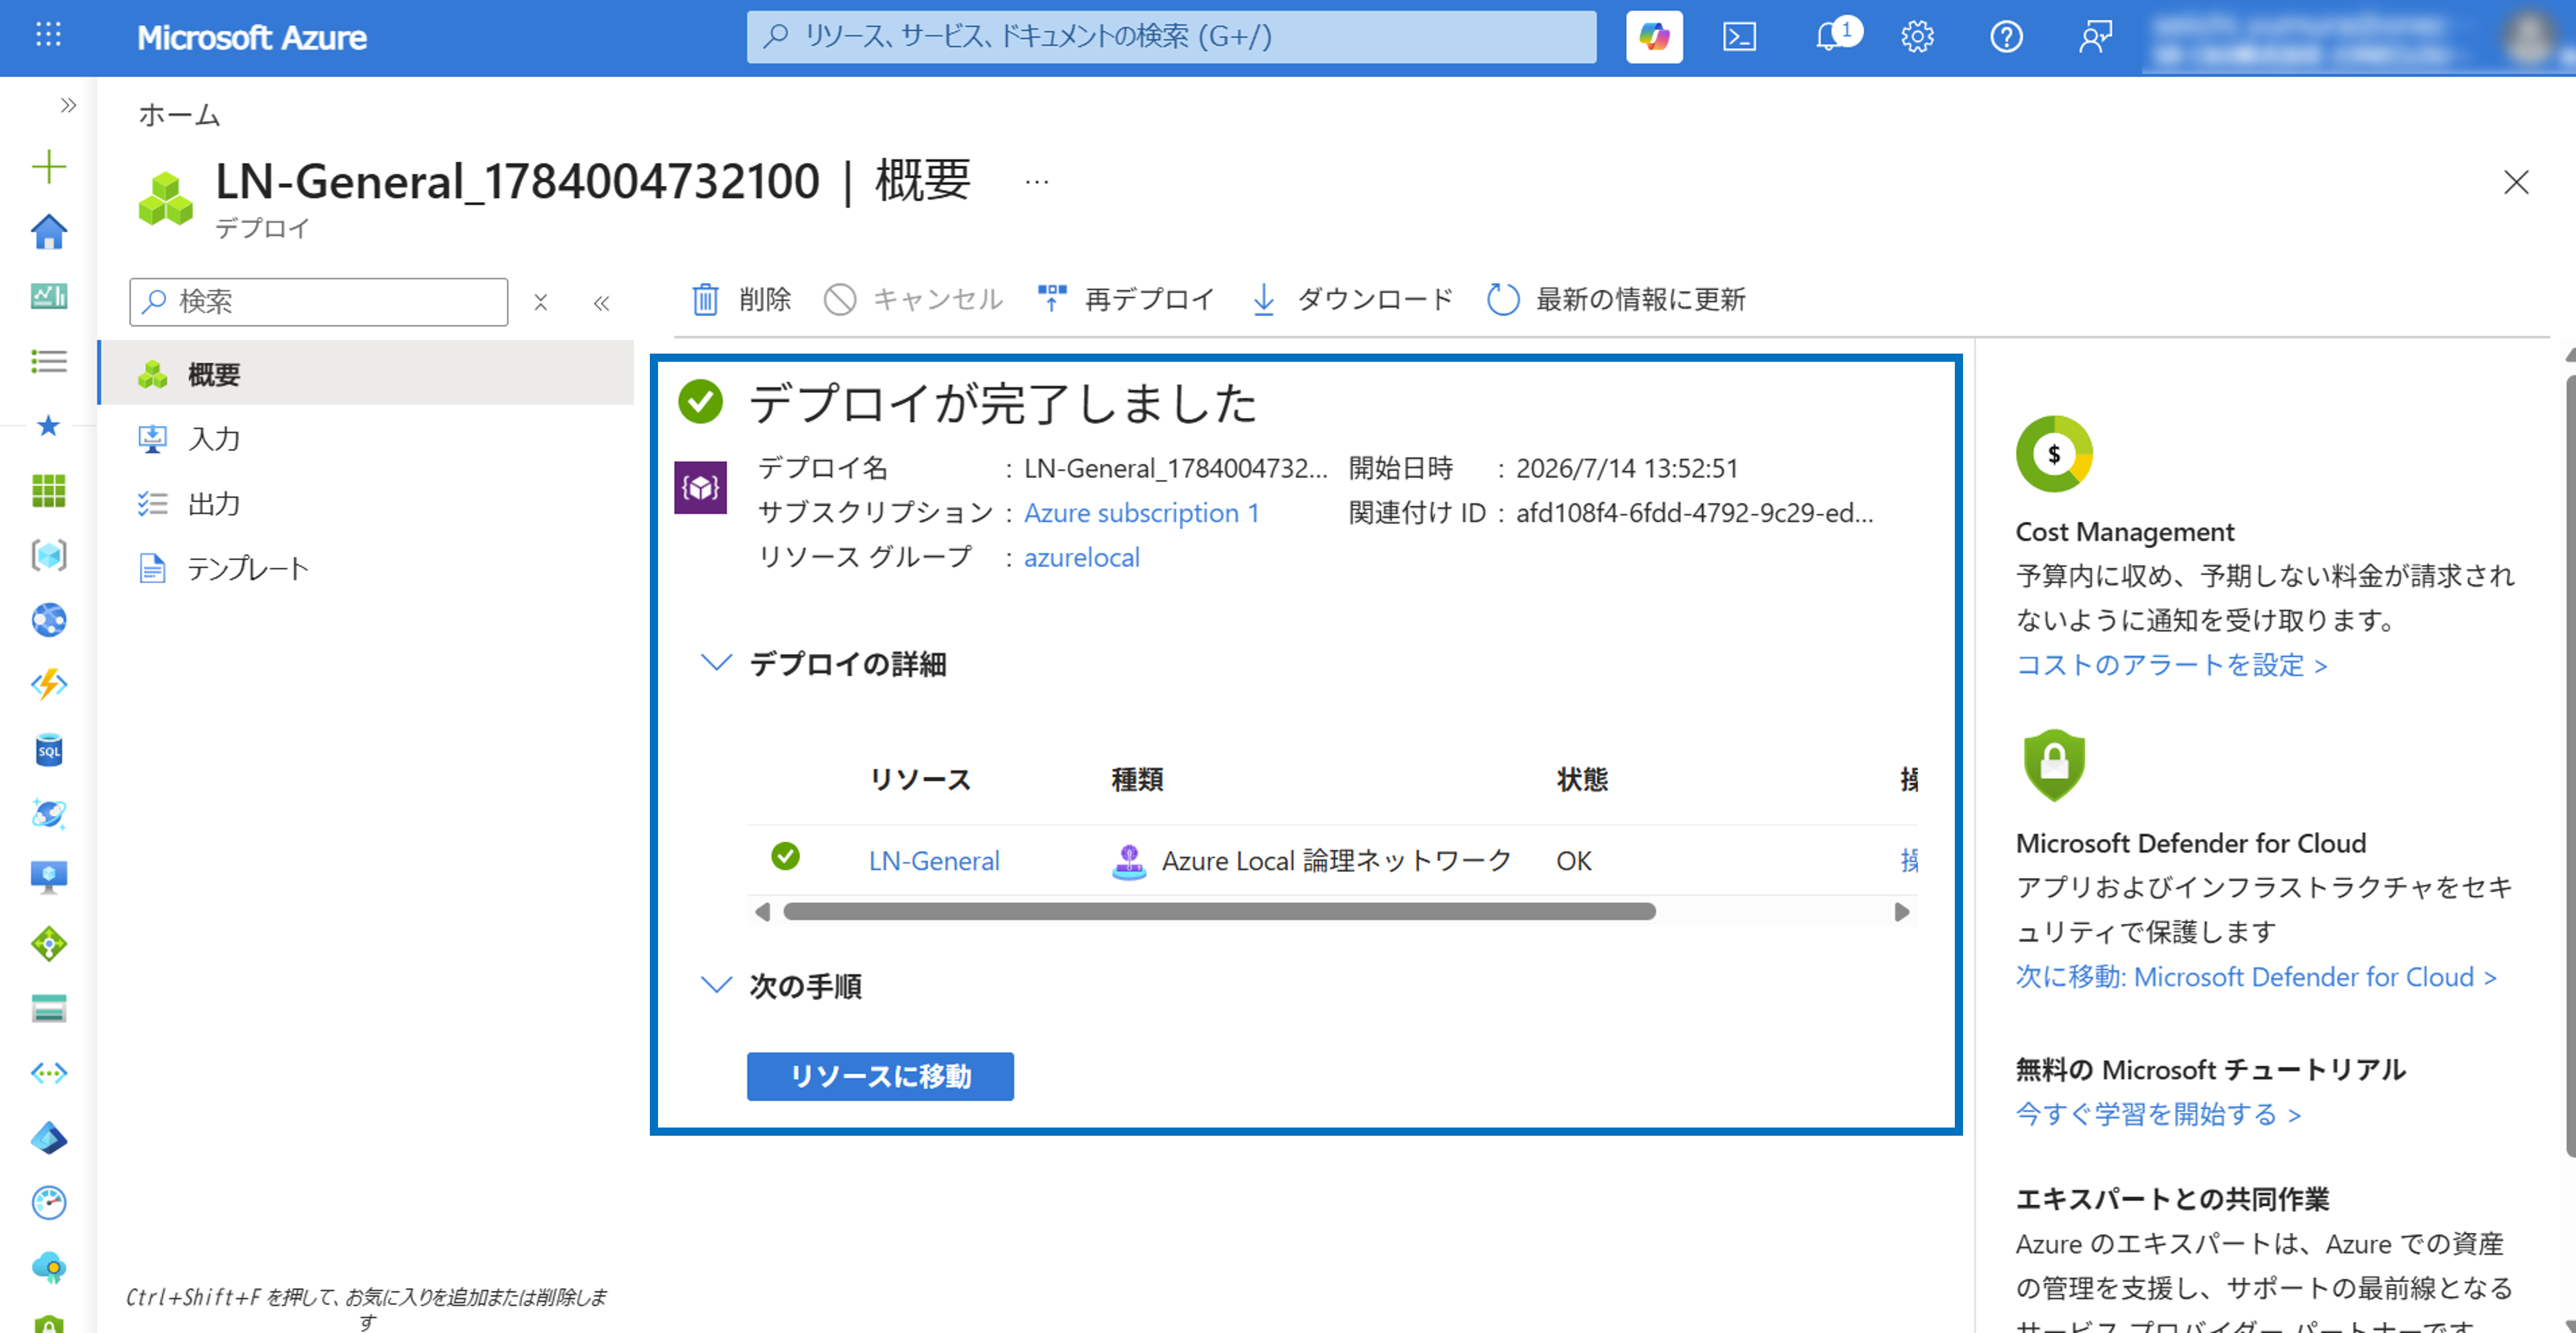
Task: Open Azure Cosmos DB icon in sidebar
Action: [x=48, y=814]
